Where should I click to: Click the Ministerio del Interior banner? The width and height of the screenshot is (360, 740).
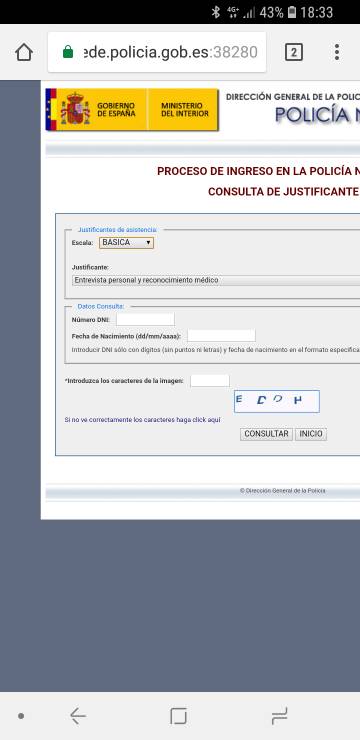[x=183, y=109]
